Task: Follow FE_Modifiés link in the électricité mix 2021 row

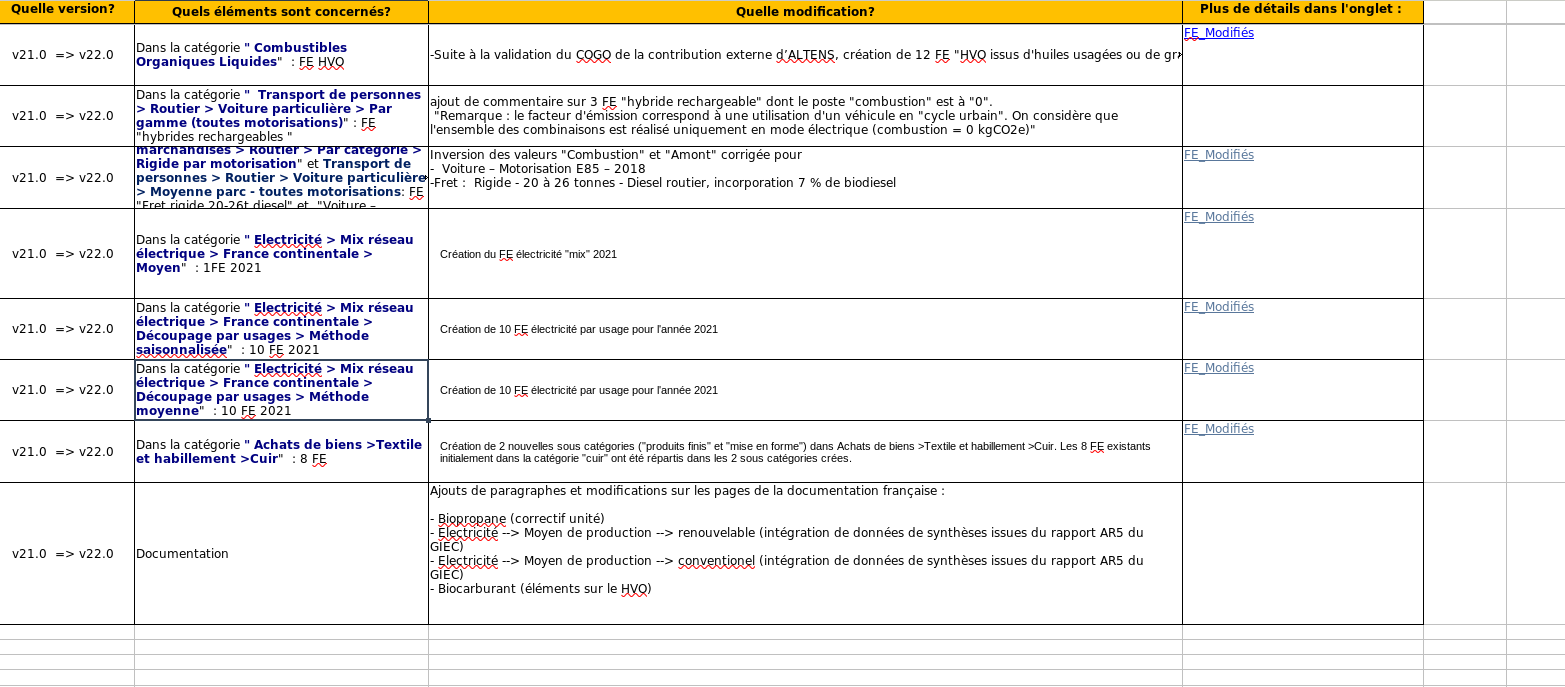Action: pyautogui.click(x=1218, y=217)
